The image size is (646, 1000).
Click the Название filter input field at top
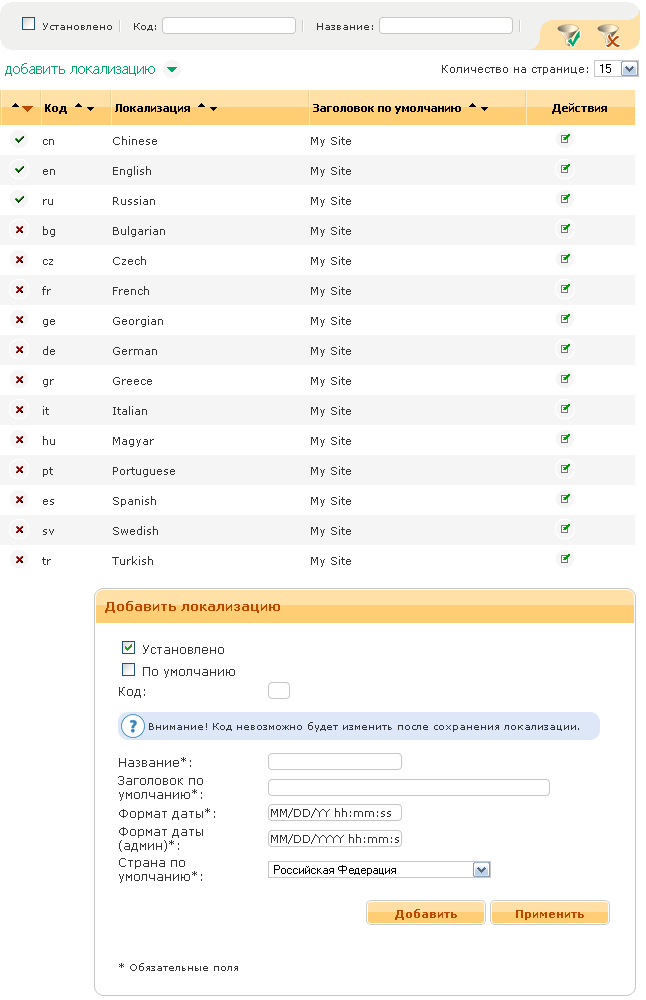[x=445, y=26]
